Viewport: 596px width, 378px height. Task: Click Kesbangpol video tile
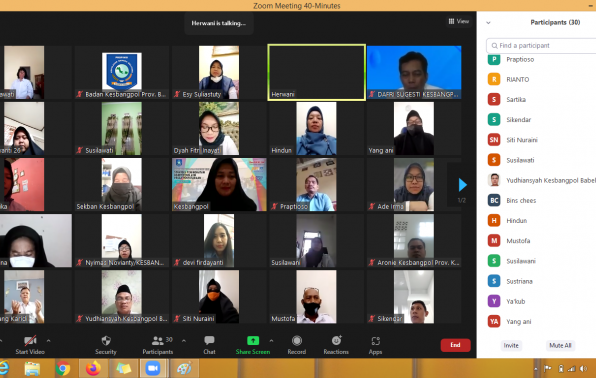click(x=219, y=184)
